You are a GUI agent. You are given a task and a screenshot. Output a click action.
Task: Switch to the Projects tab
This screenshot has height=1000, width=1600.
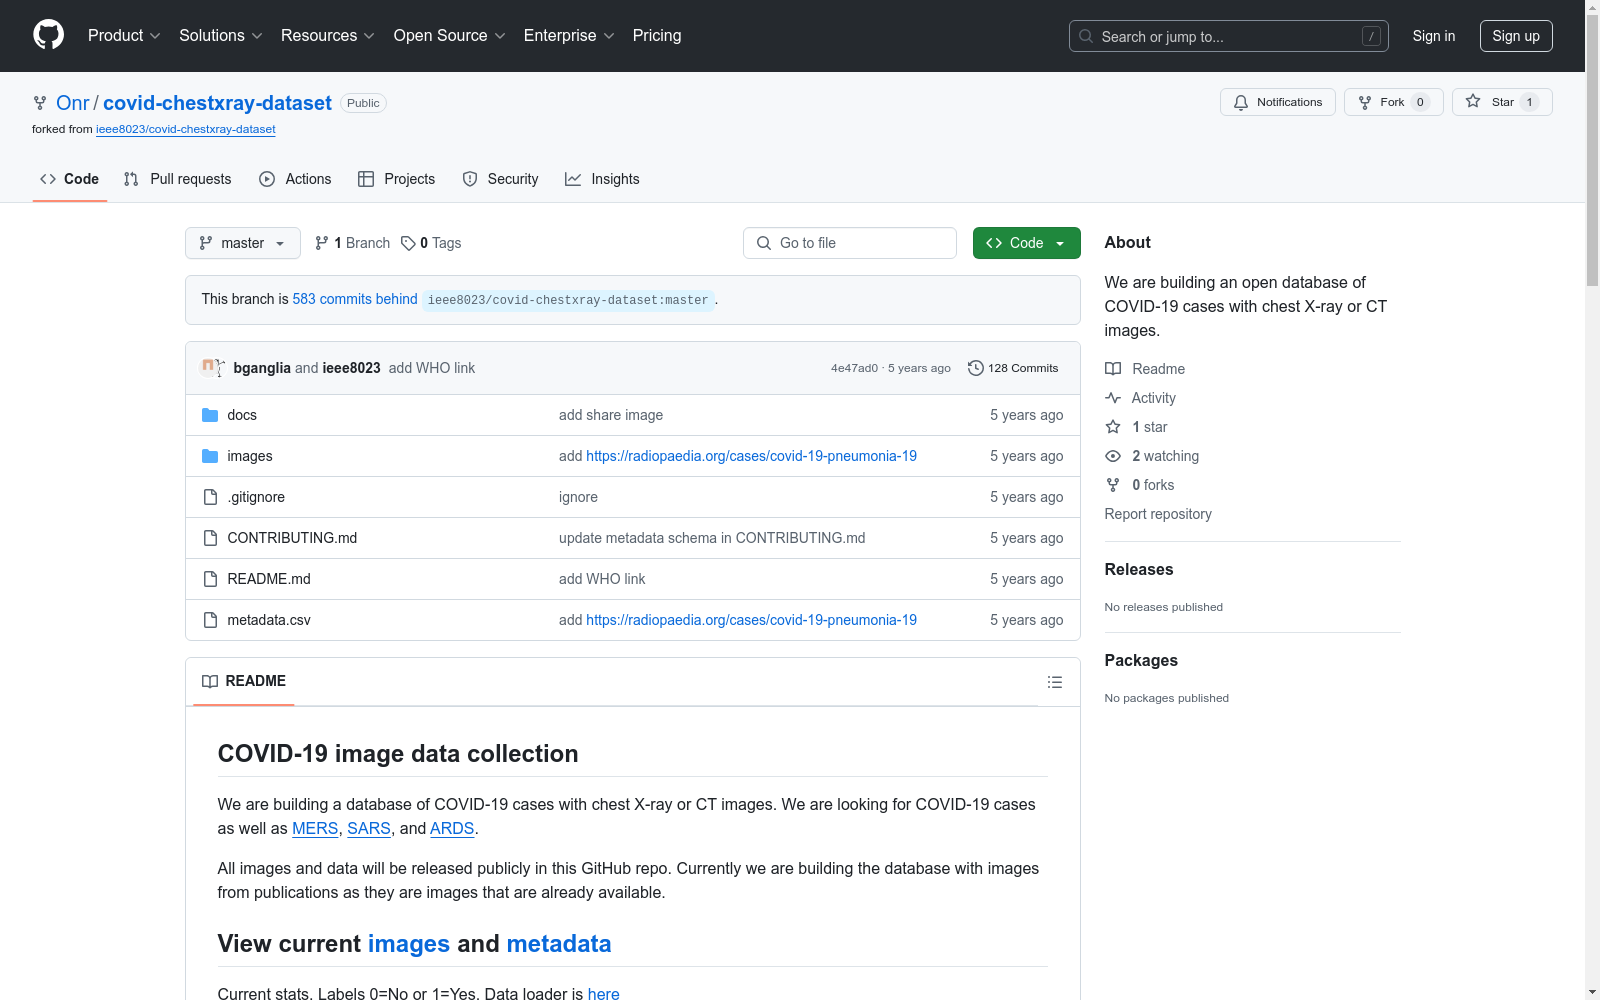397,179
